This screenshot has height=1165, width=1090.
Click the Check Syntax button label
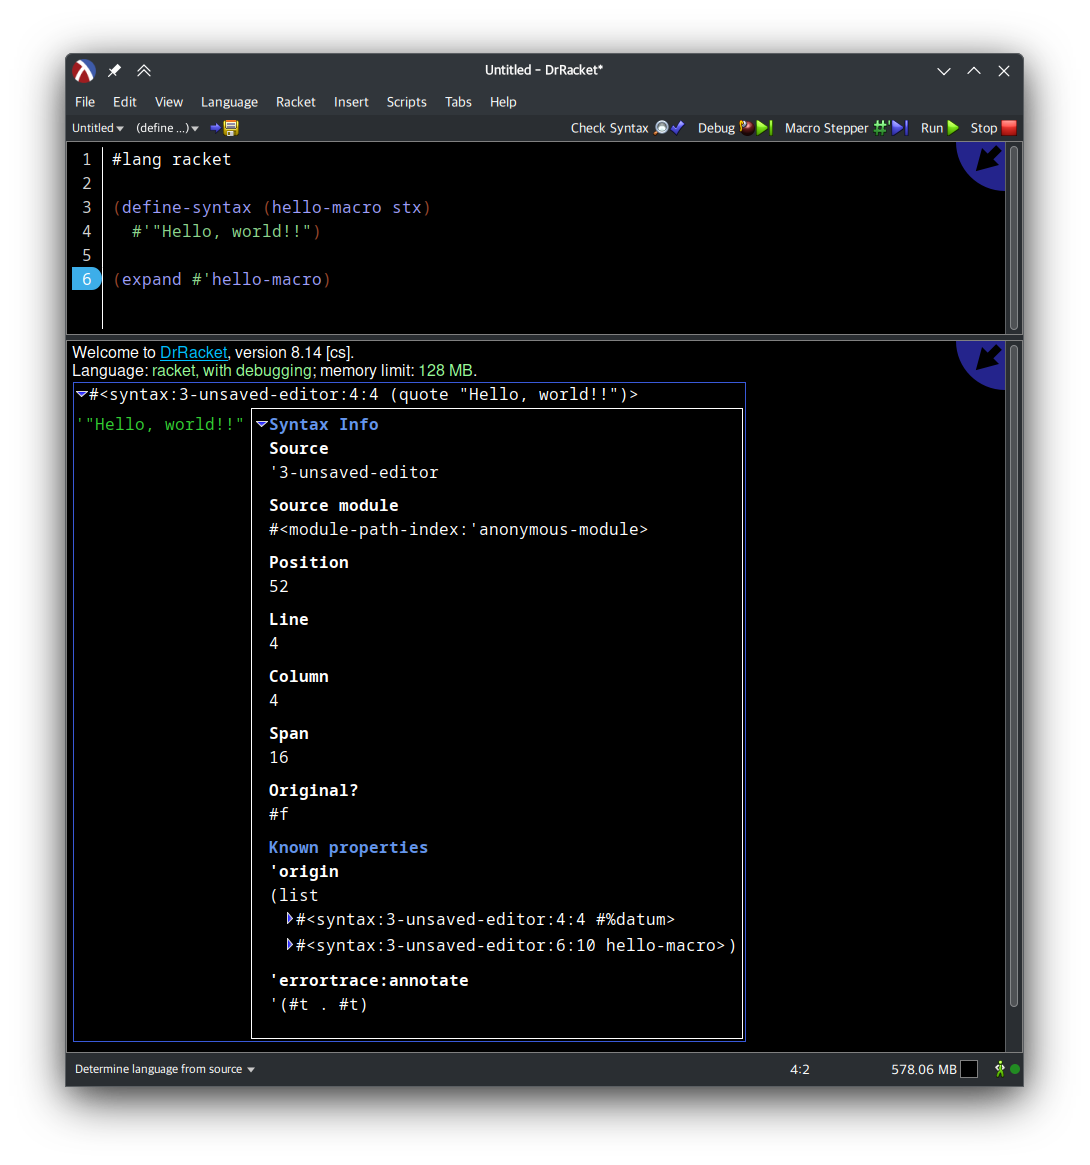tap(609, 128)
